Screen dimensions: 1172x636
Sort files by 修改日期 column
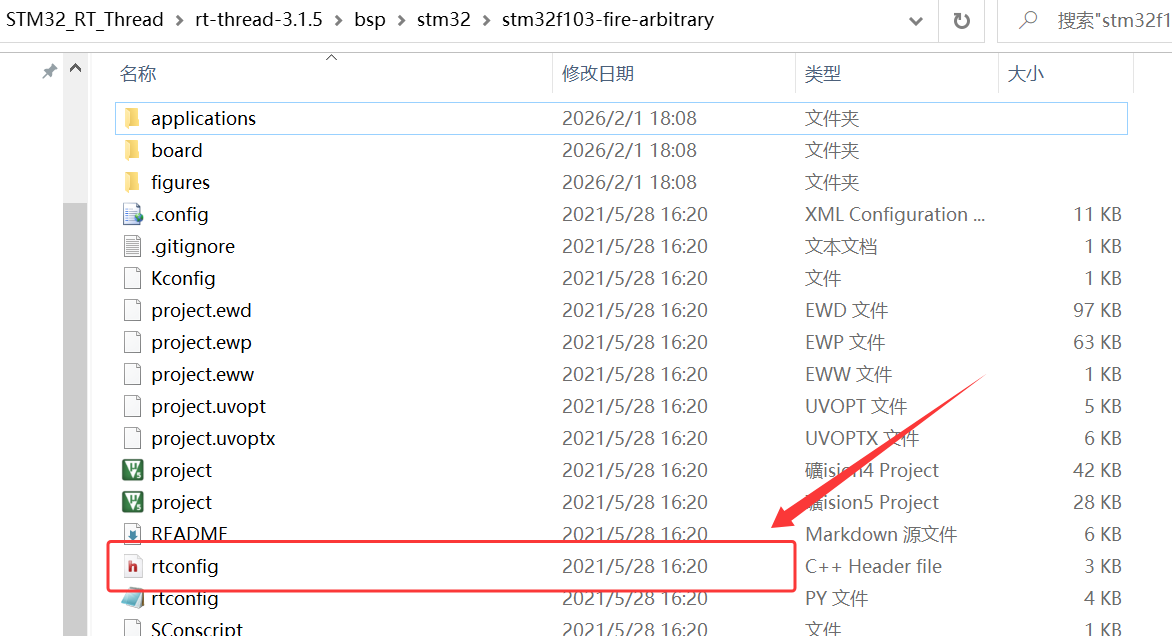click(x=598, y=74)
